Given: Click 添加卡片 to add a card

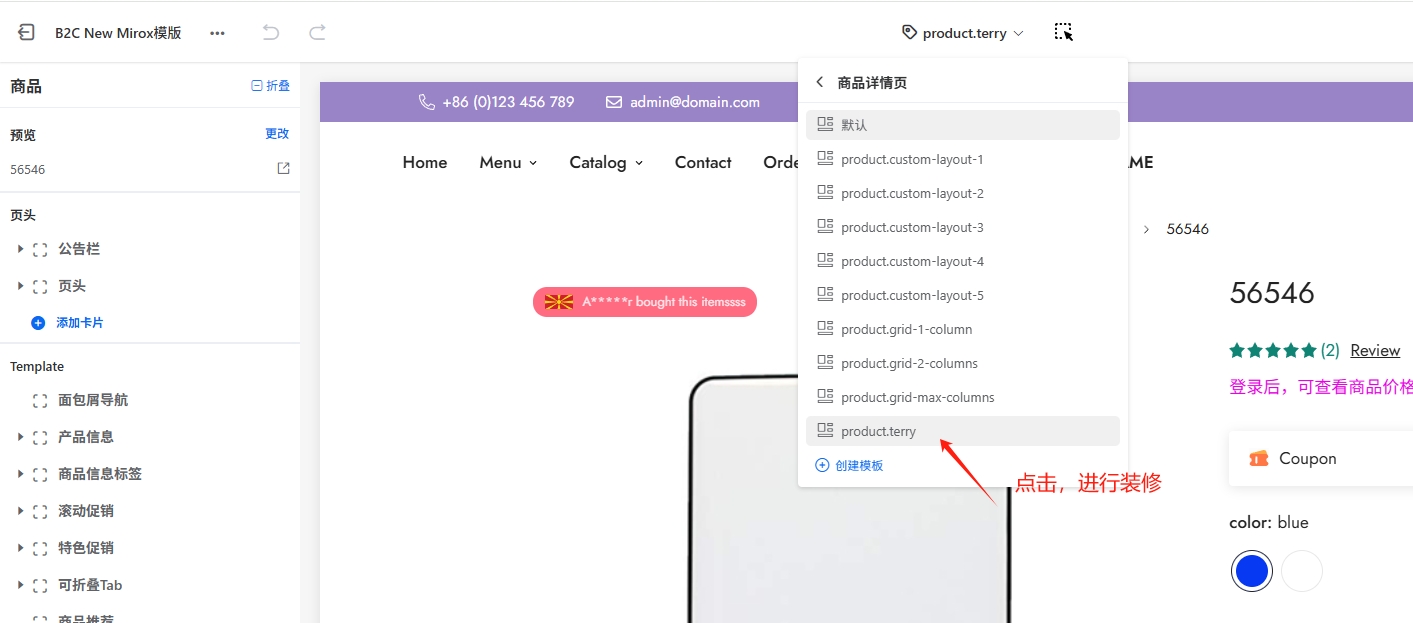Looking at the screenshot, I should [x=78, y=323].
